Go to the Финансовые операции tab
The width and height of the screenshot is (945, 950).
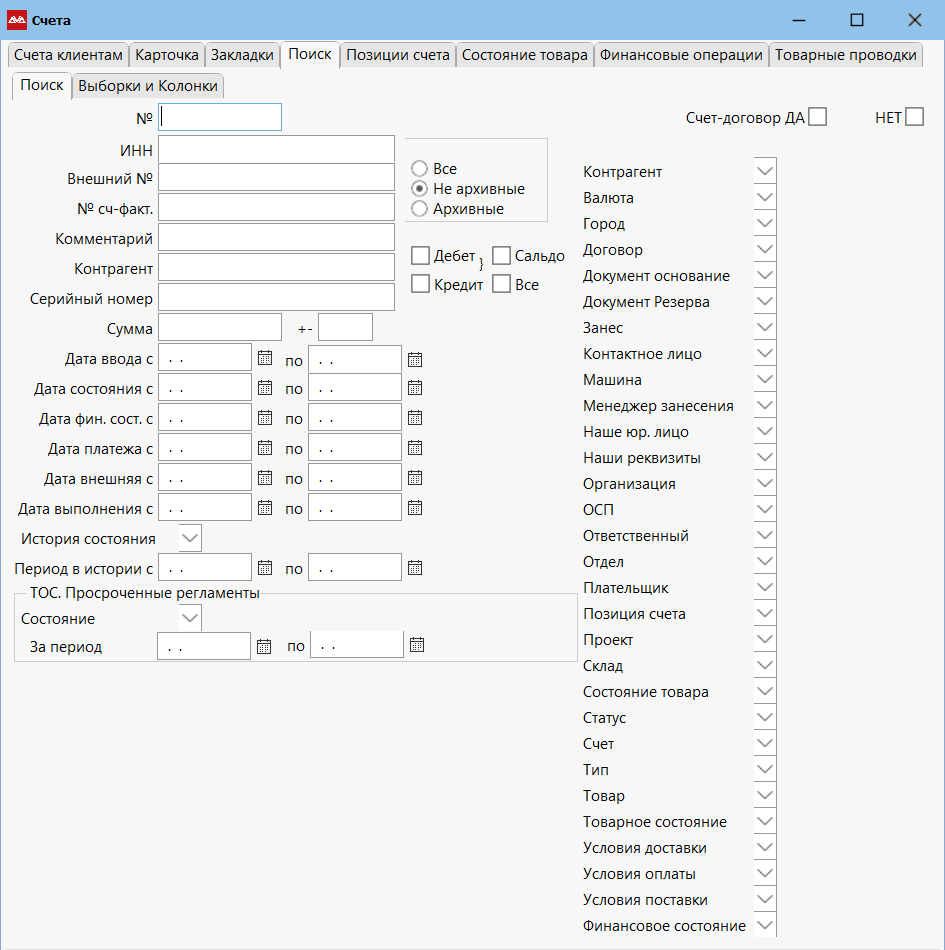681,55
